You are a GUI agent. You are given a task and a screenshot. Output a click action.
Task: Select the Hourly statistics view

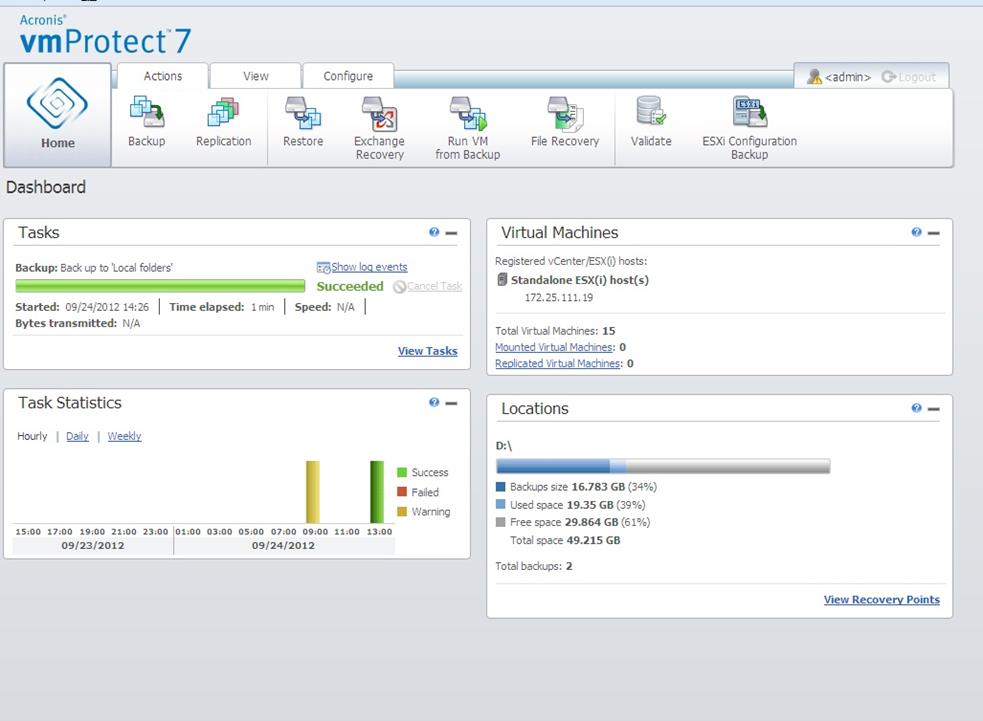tap(32, 436)
